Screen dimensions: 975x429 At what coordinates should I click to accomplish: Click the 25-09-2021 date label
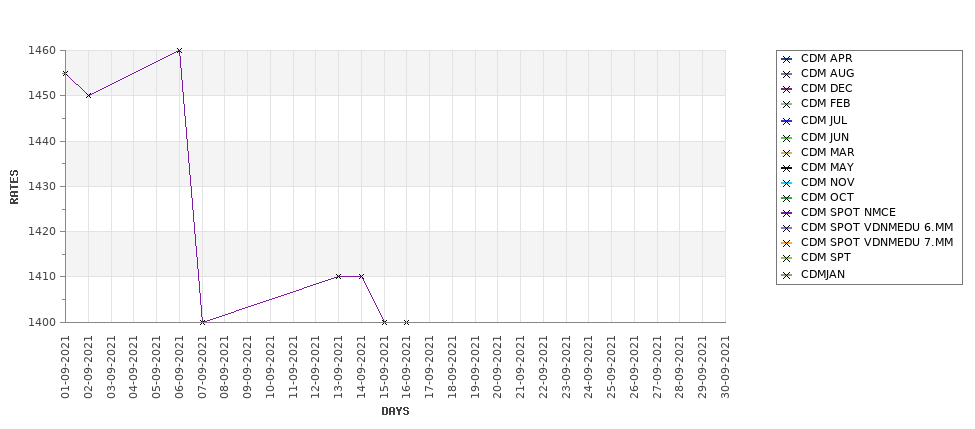(611, 367)
